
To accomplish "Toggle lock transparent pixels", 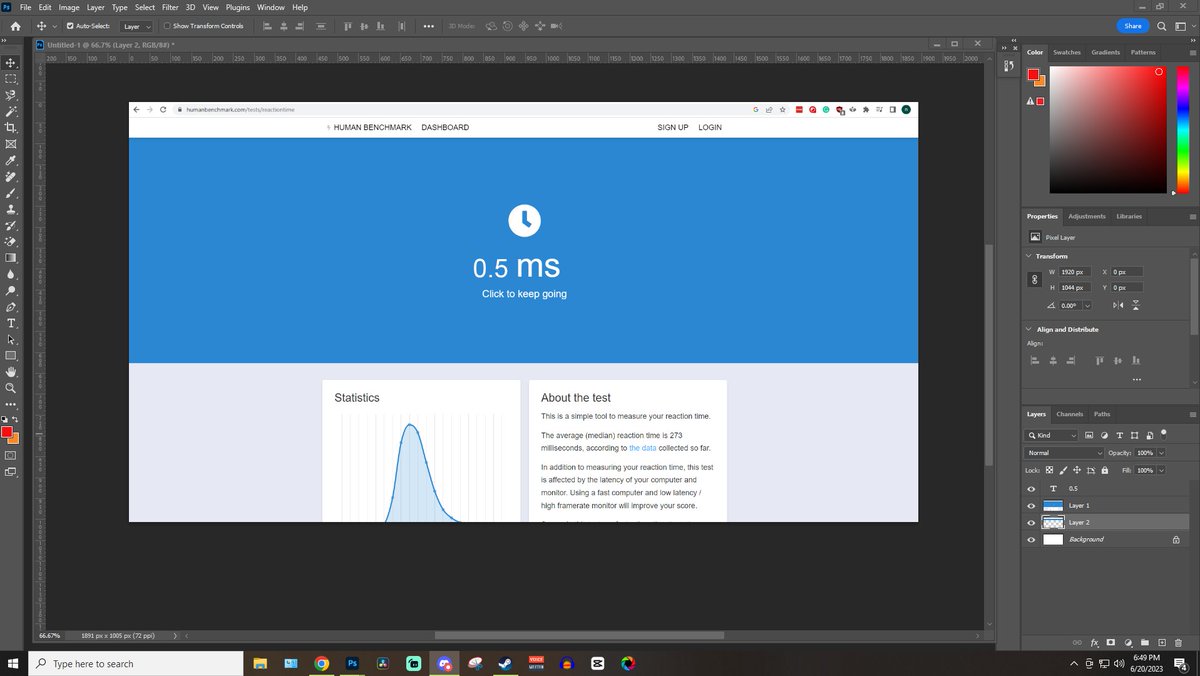I will click(1050, 470).
